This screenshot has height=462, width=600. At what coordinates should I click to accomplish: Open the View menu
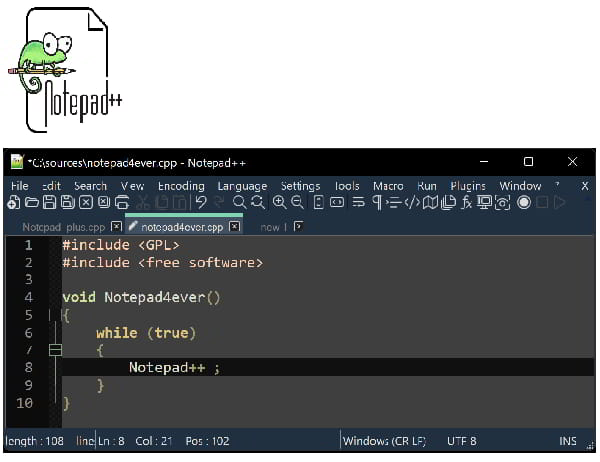(132, 186)
